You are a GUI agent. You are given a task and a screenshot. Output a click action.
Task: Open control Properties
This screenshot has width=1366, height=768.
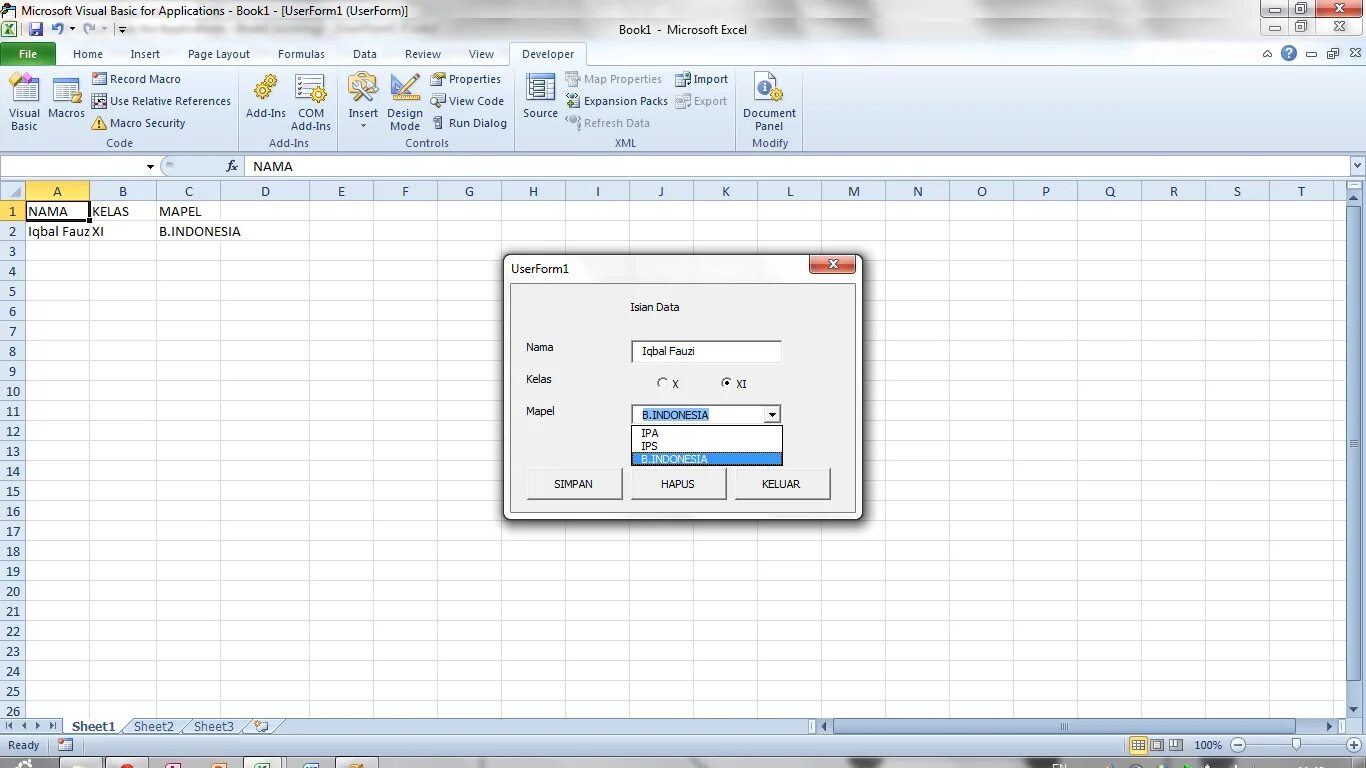click(x=466, y=79)
